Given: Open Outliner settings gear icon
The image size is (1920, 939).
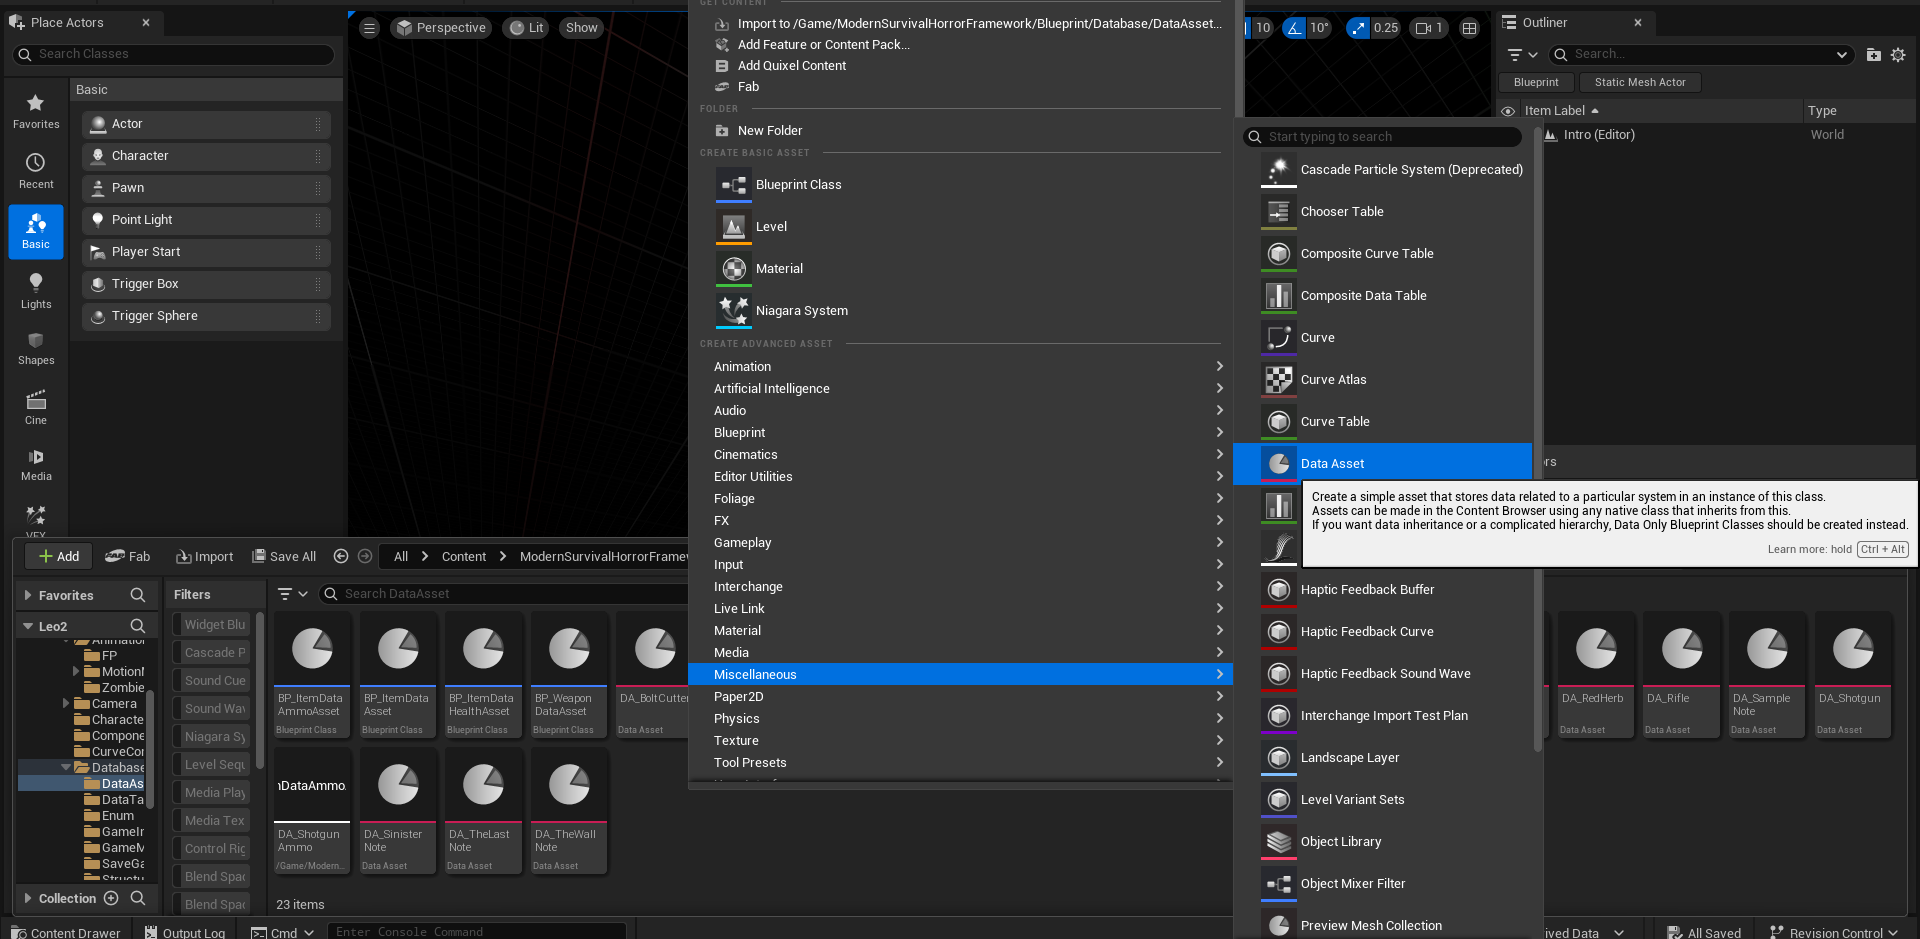Looking at the screenshot, I should click(1898, 55).
